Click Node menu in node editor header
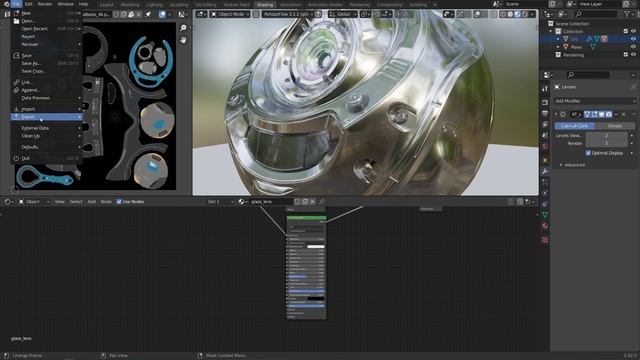The width and height of the screenshot is (640, 360). click(x=106, y=202)
